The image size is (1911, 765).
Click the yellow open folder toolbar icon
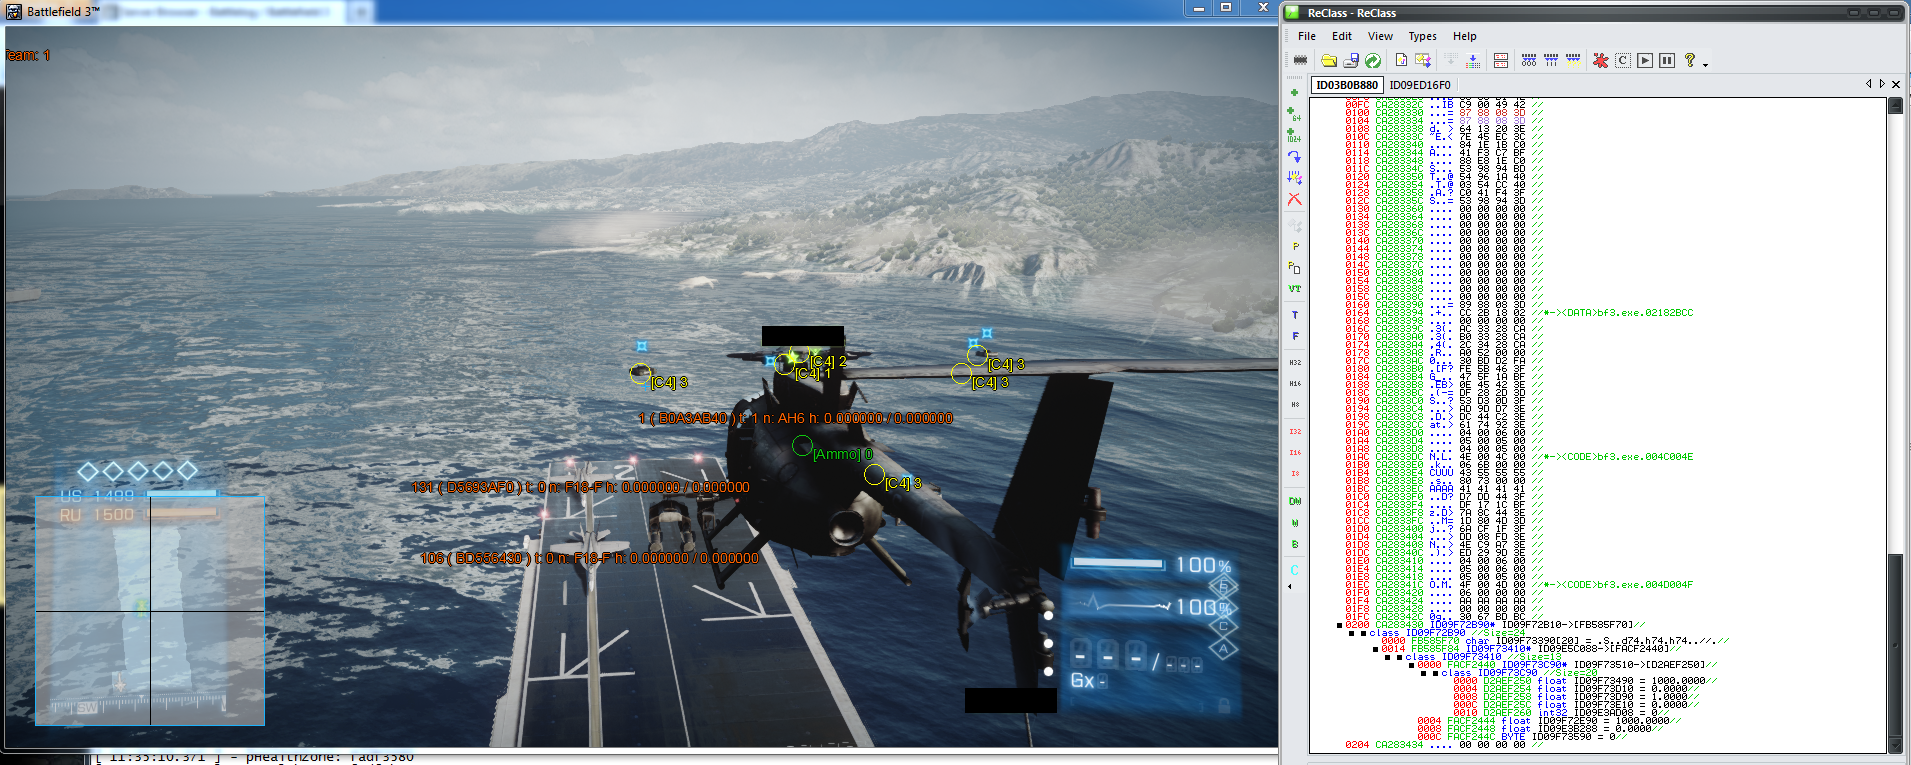1329,61
